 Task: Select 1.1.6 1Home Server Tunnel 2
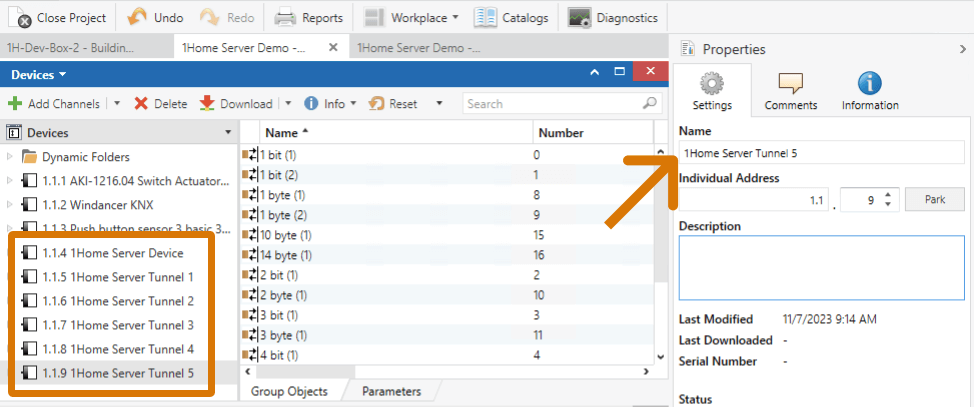(x=117, y=301)
